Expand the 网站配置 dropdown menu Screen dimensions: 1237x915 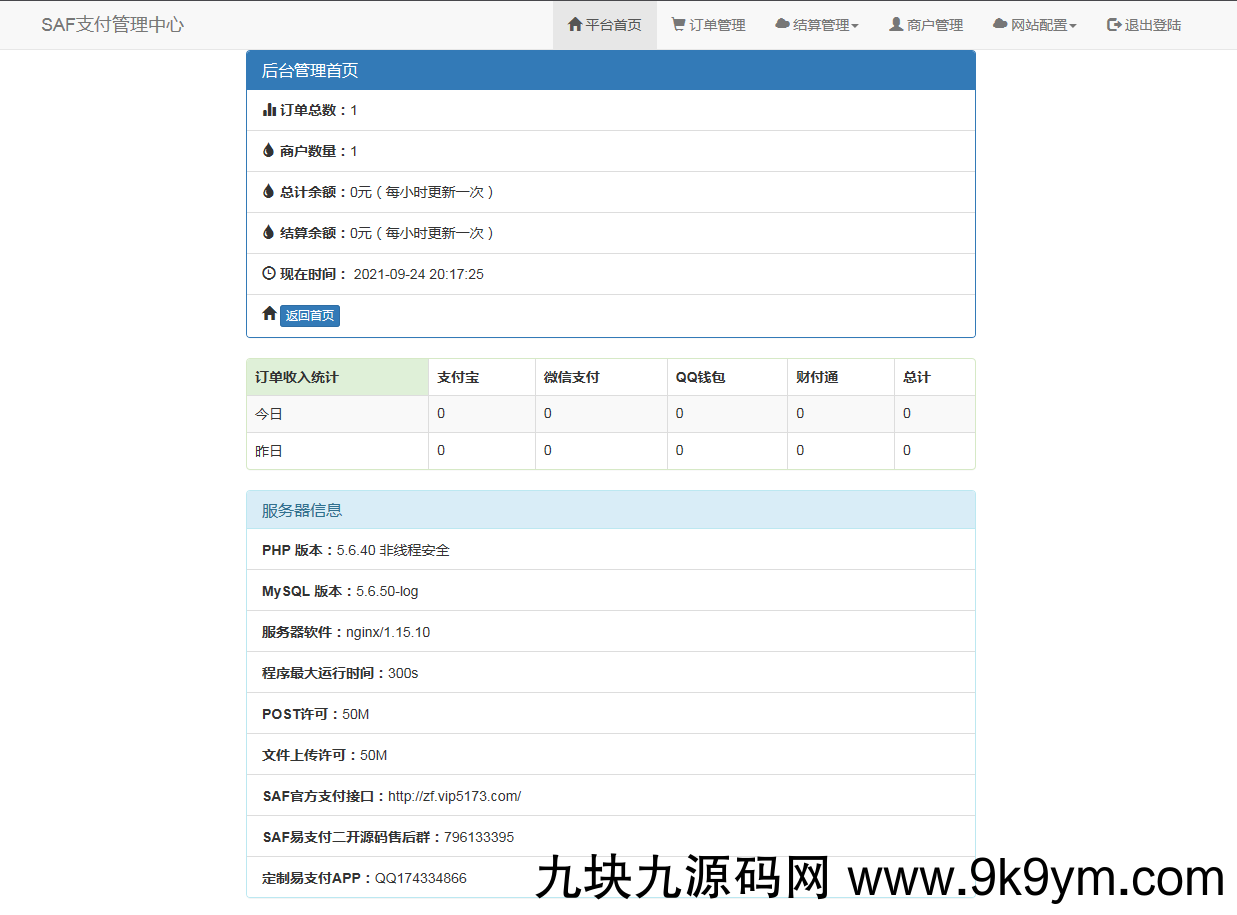coord(1035,25)
